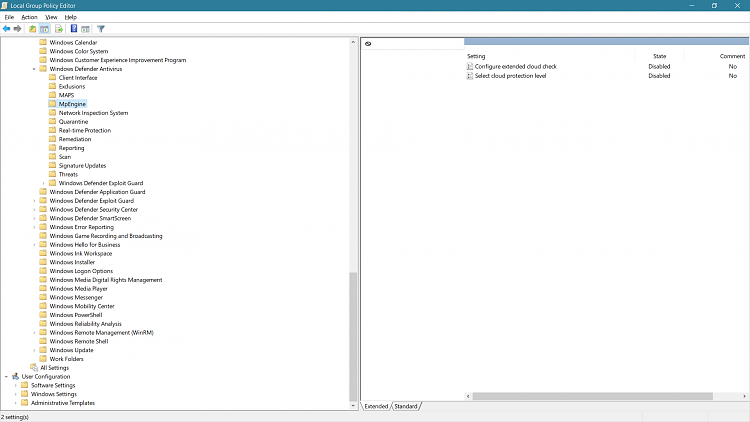Click the Windows Update folder icon
The width and height of the screenshot is (750, 422).
(43, 350)
